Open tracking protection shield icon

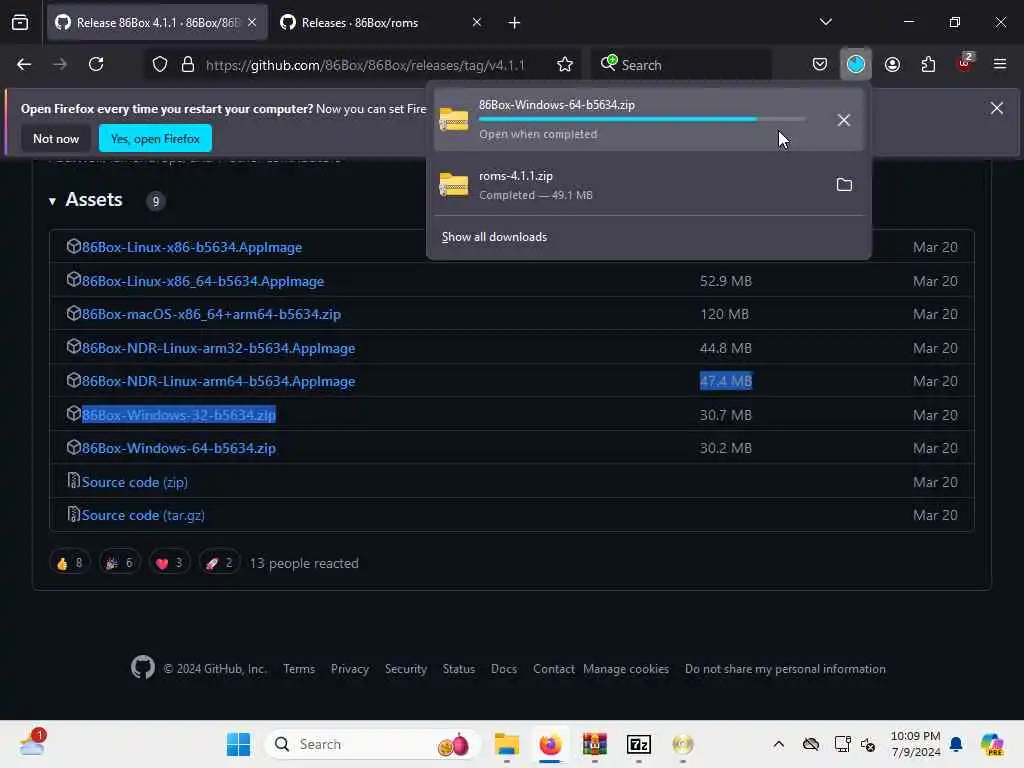pyautogui.click(x=160, y=65)
